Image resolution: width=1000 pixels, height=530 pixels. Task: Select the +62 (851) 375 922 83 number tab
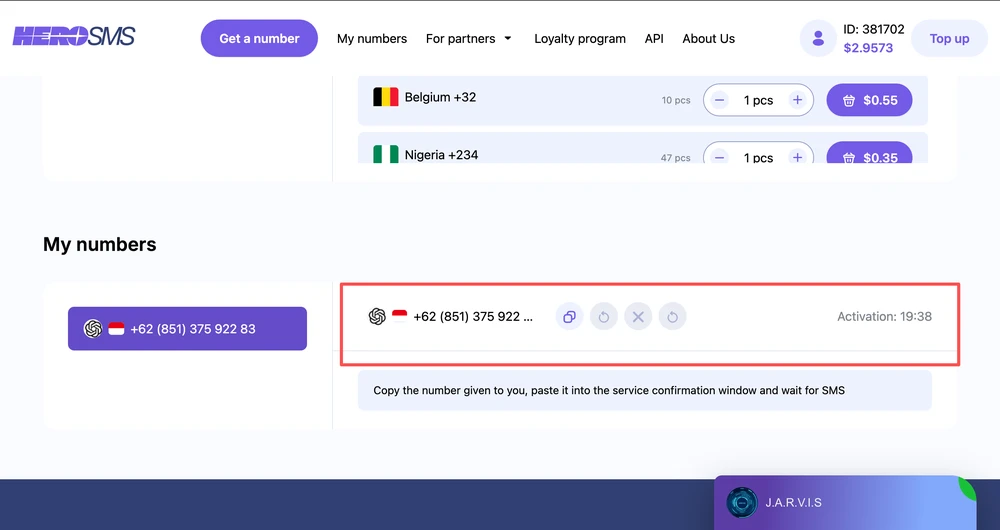(x=187, y=328)
